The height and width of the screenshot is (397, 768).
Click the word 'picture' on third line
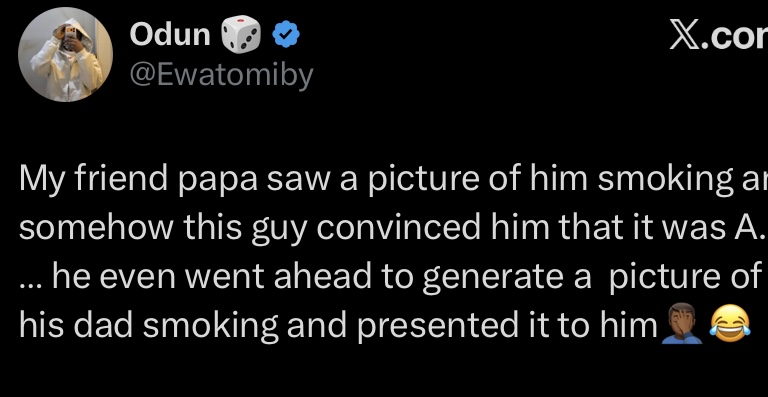(664, 277)
